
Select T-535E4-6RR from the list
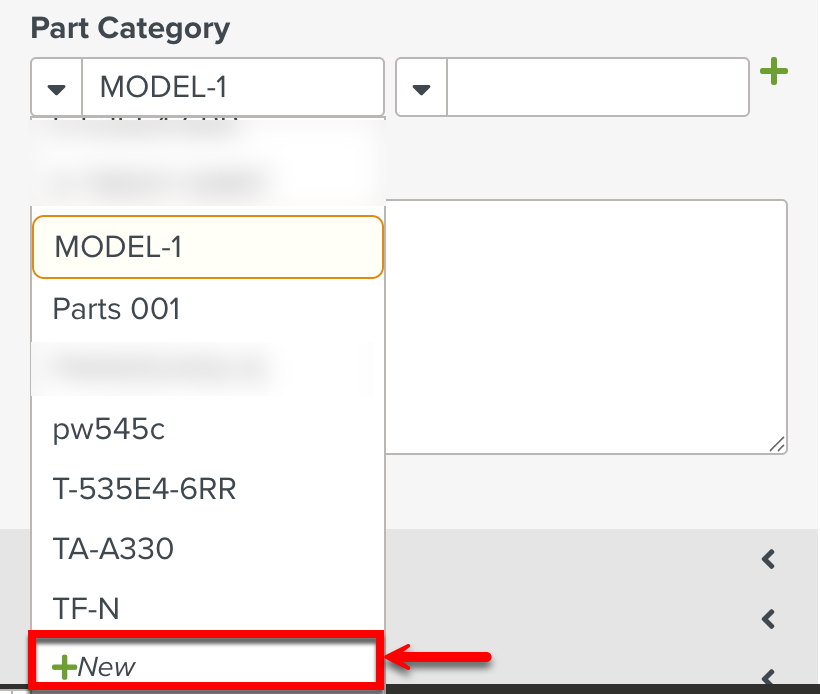click(207, 489)
